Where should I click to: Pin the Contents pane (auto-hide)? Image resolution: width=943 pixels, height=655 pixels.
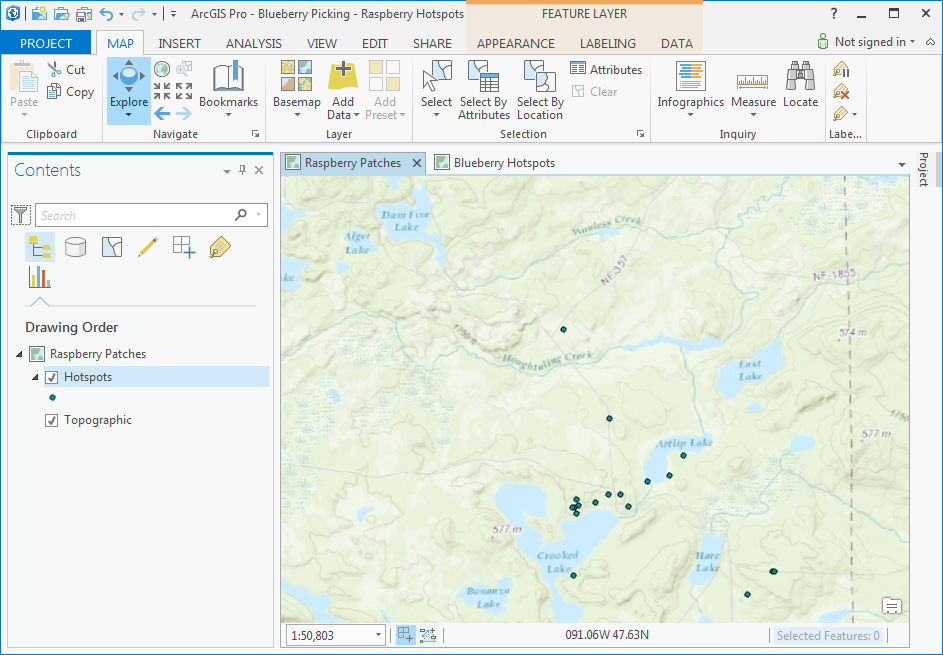(242, 170)
